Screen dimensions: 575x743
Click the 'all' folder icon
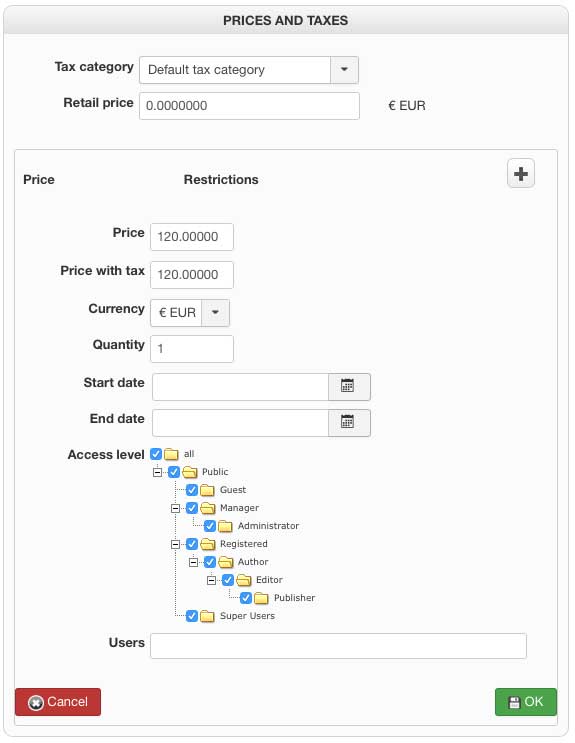tap(171, 454)
